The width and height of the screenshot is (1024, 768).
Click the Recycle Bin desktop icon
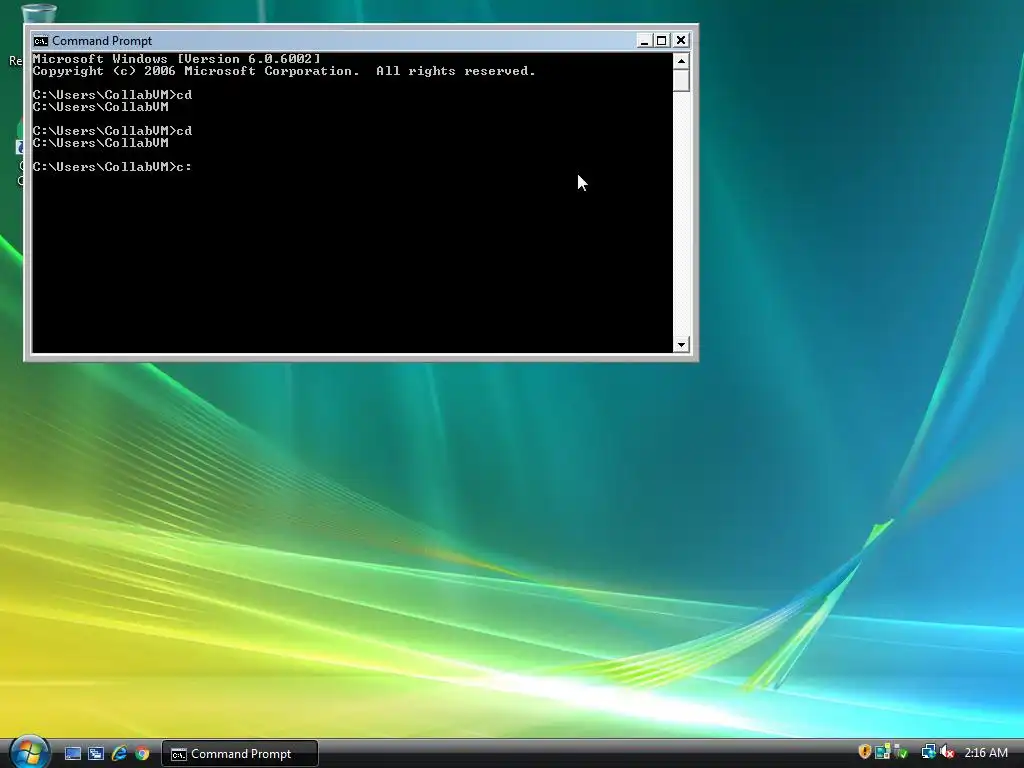(x=38, y=14)
